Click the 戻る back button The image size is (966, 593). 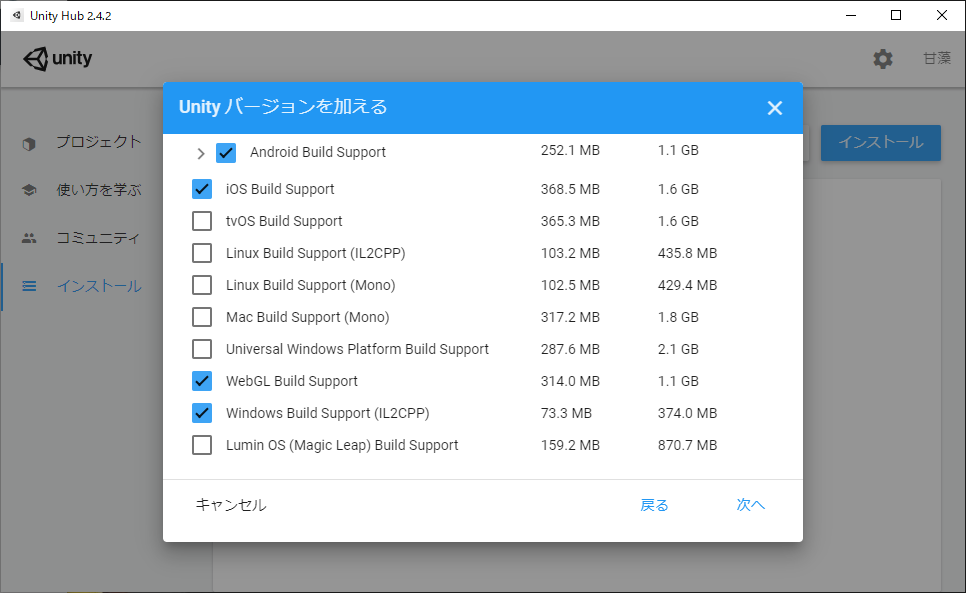(654, 505)
